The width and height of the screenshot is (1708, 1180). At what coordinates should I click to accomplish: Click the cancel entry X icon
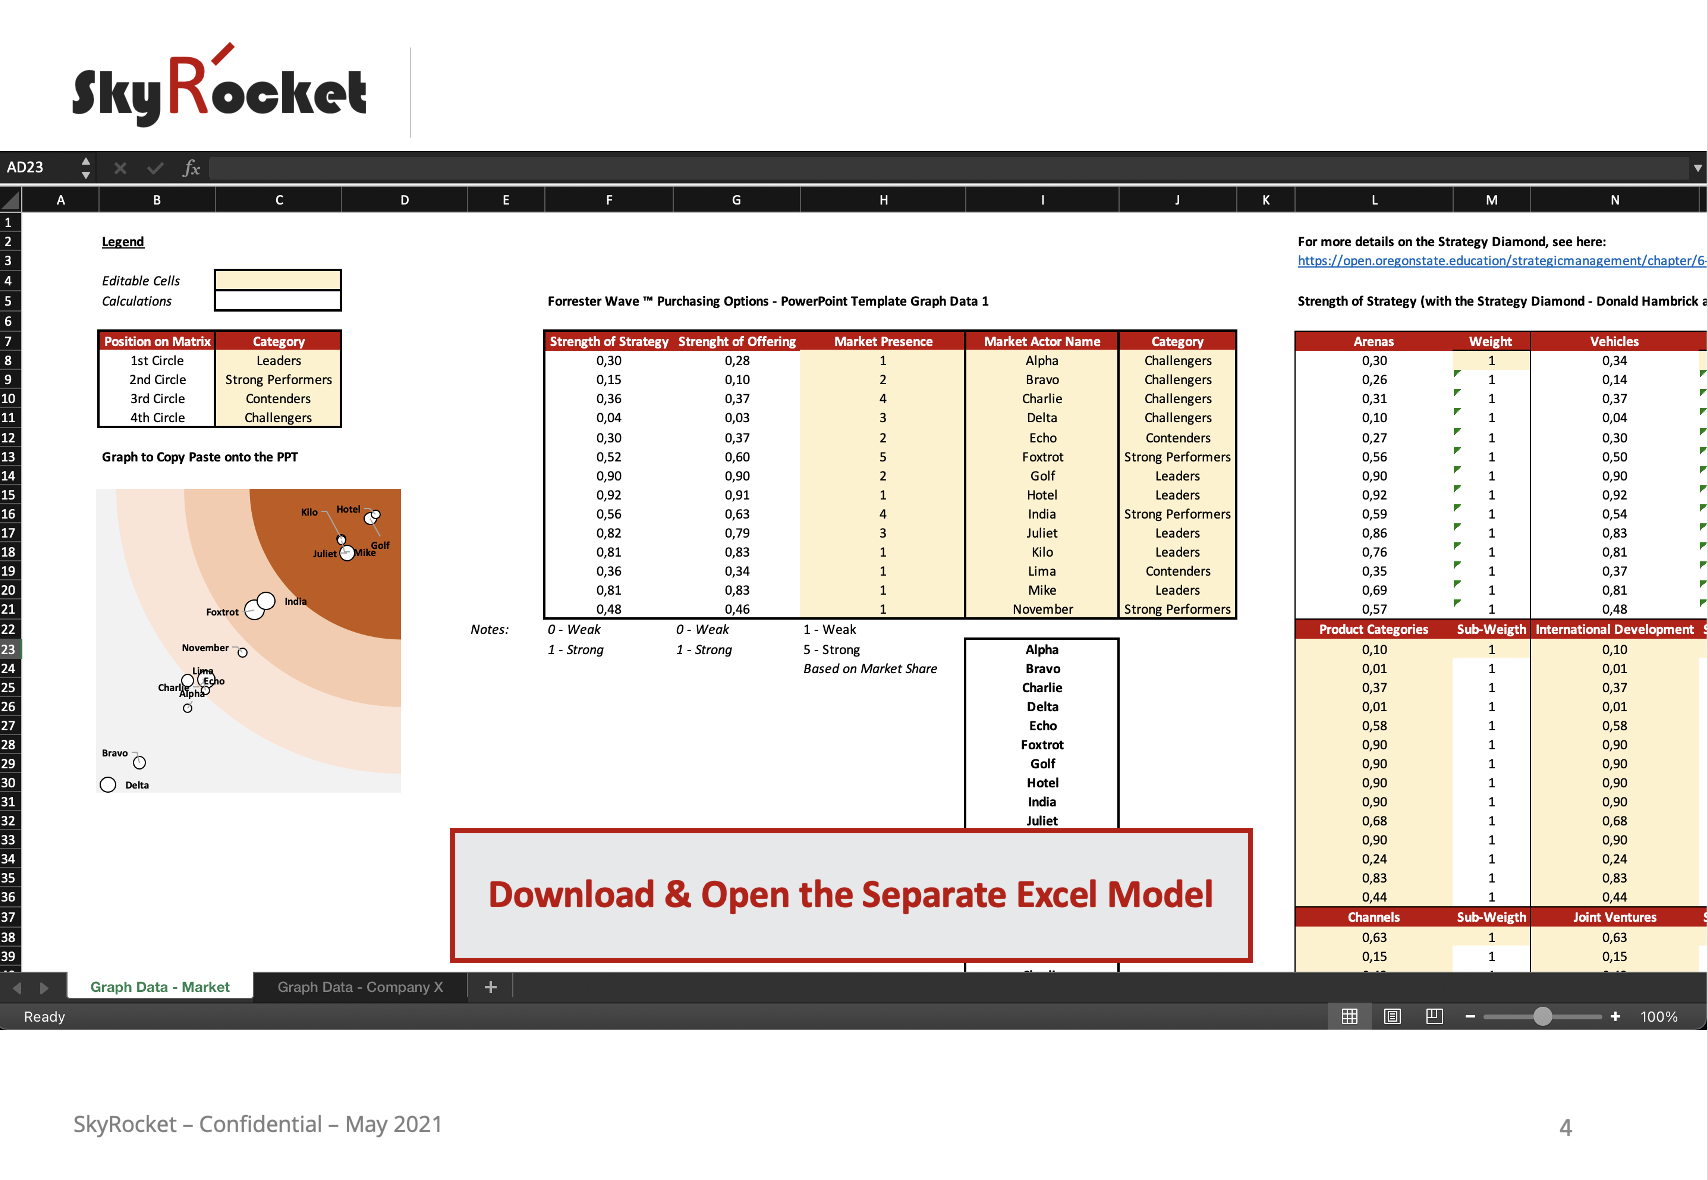[120, 168]
